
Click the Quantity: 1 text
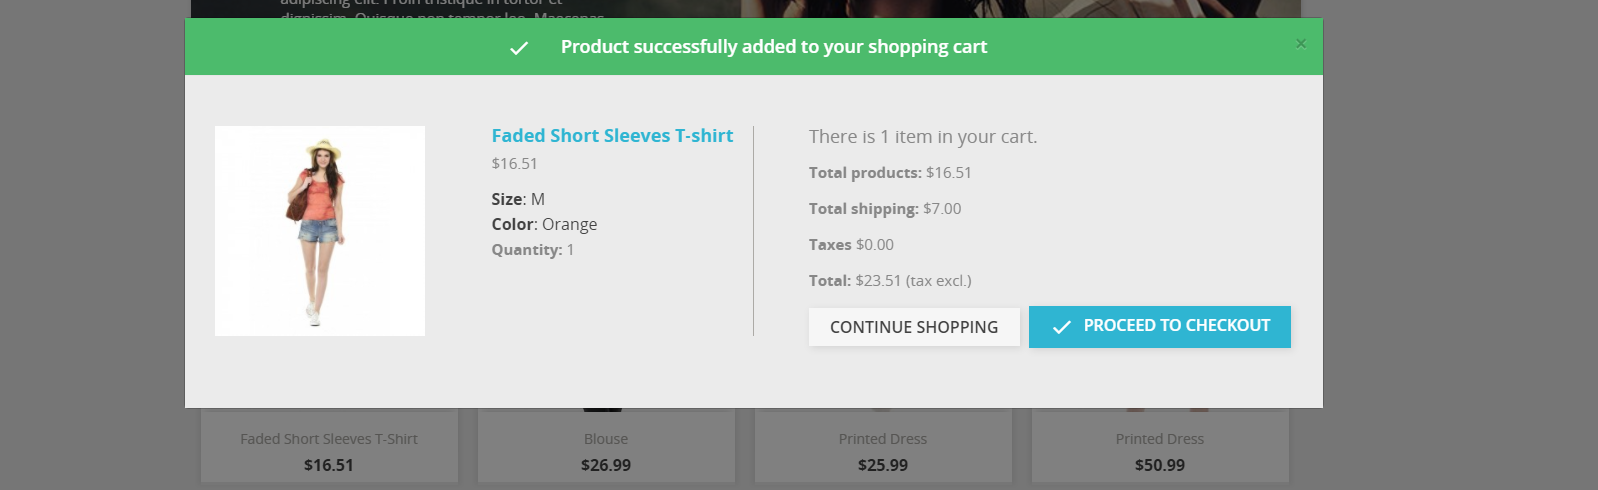click(533, 250)
